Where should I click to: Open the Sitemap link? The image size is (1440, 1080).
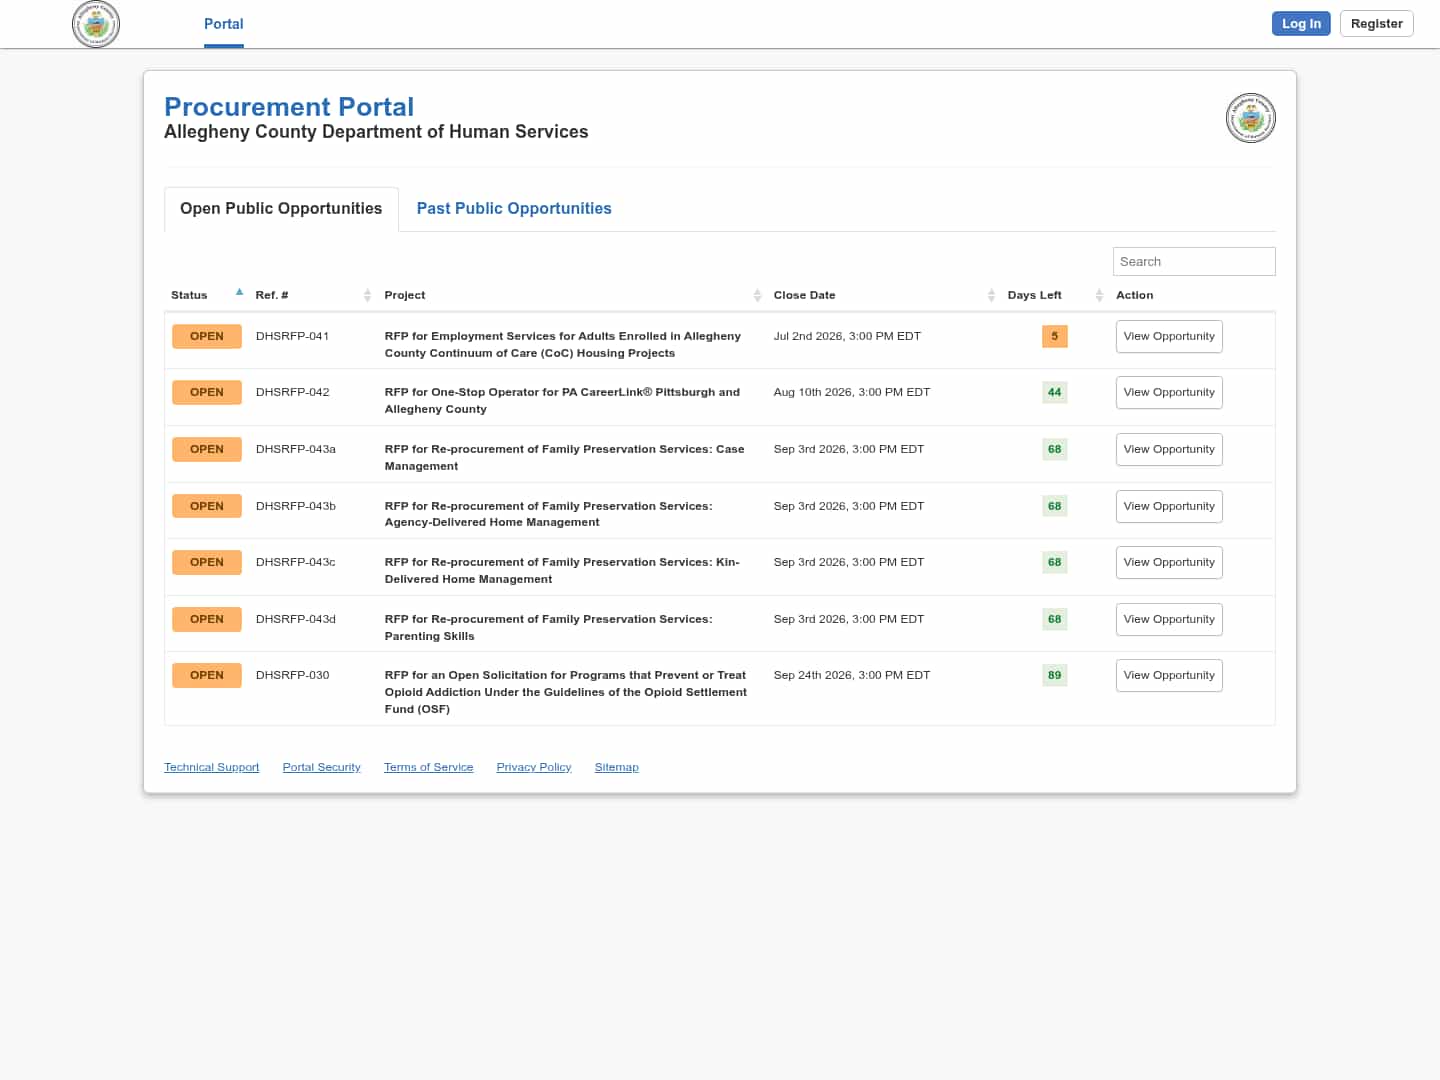coord(617,768)
